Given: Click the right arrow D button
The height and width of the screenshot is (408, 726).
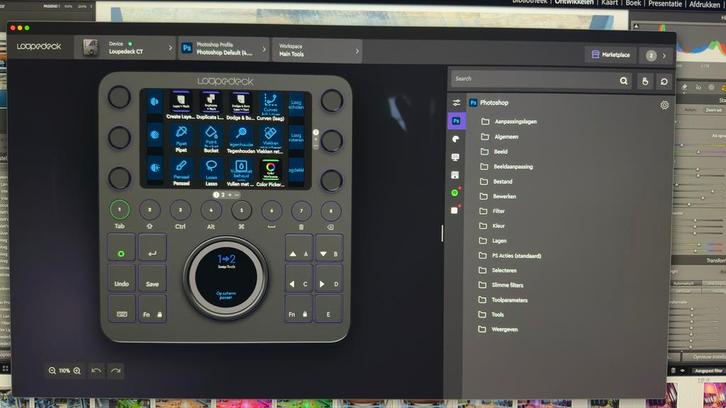Looking at the screenshot, I should (x=328, y=279).
